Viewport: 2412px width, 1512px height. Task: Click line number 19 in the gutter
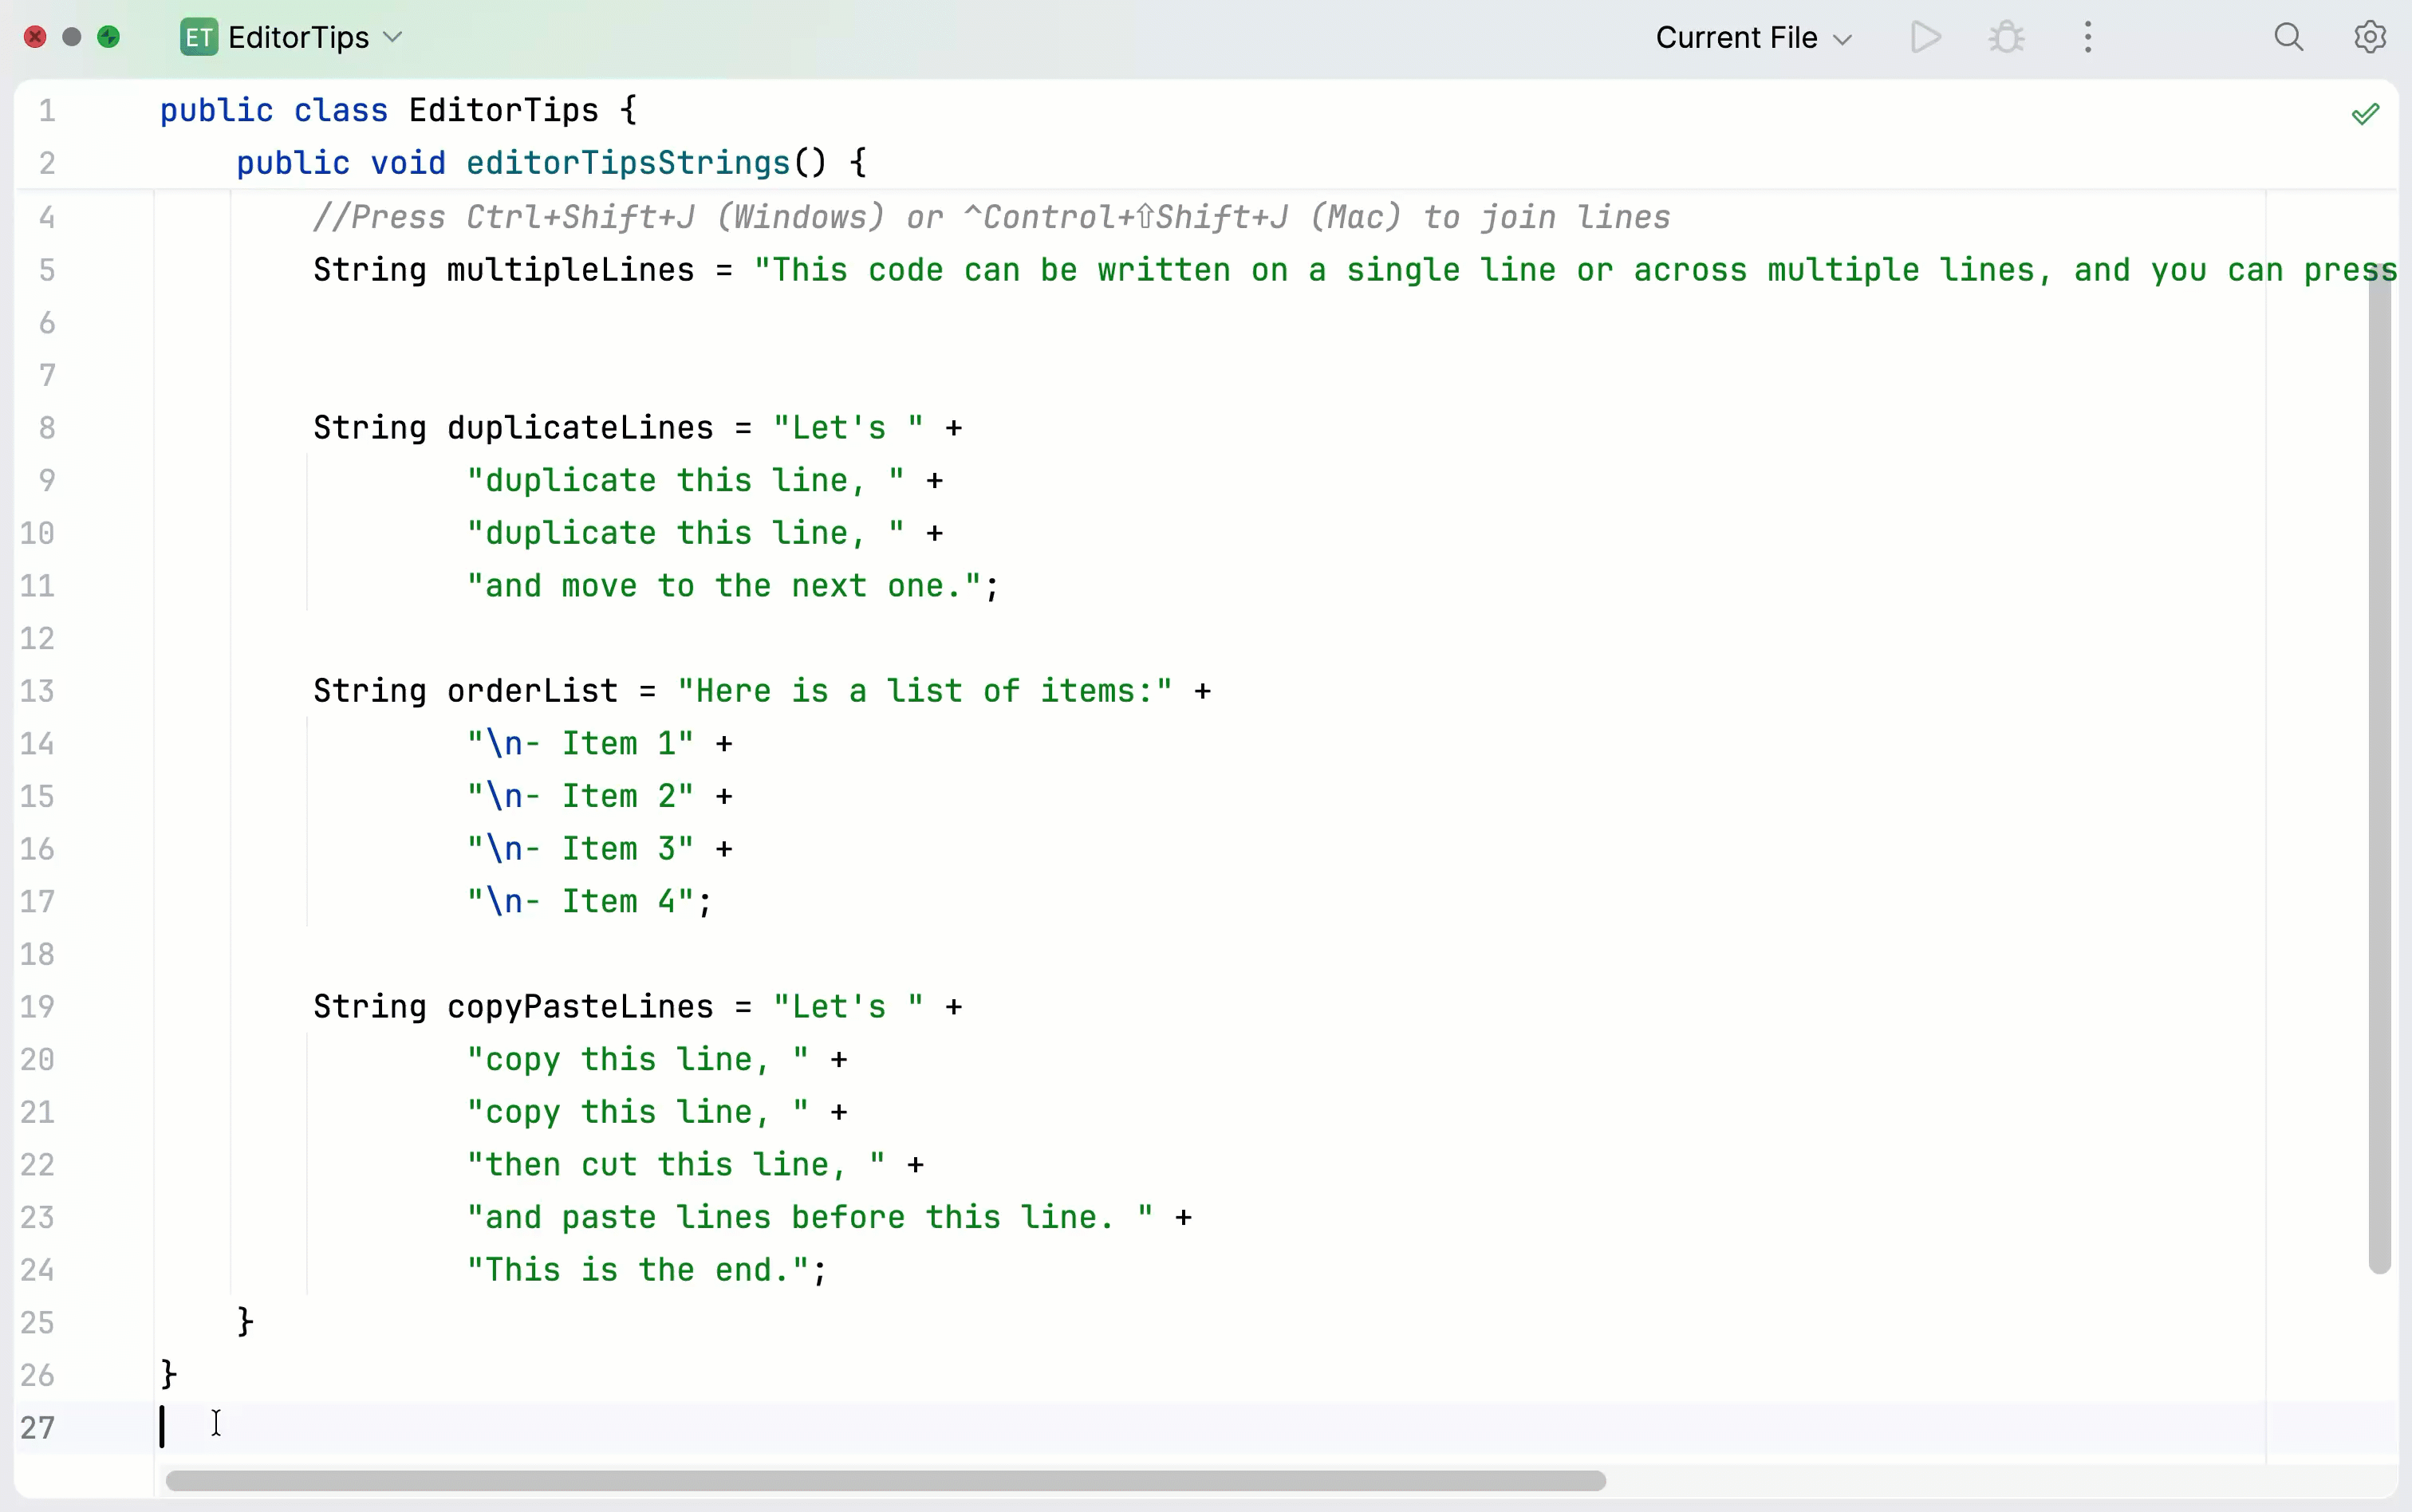[x=38, y=1007]
